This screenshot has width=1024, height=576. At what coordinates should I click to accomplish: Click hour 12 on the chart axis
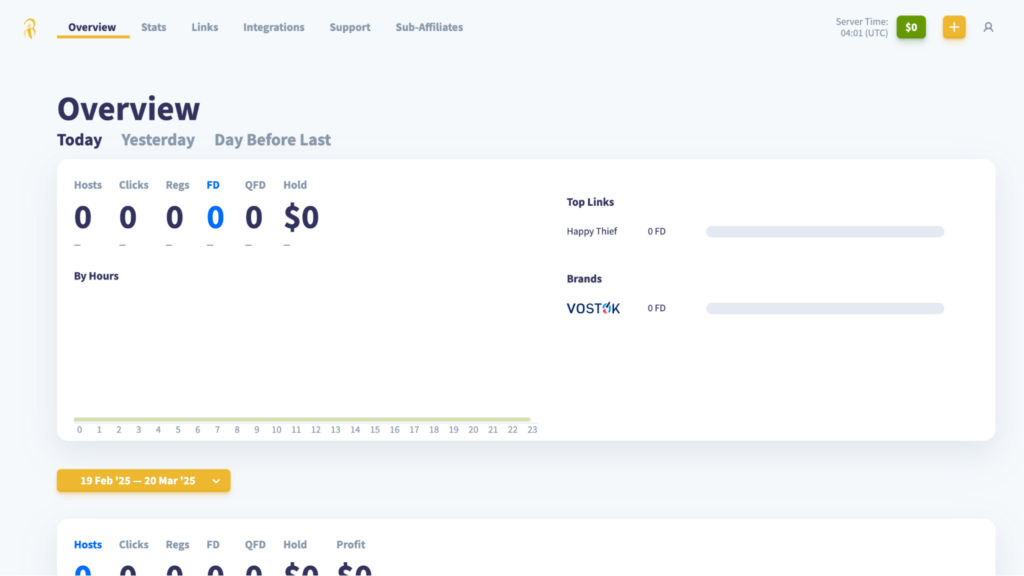point(316,430)
